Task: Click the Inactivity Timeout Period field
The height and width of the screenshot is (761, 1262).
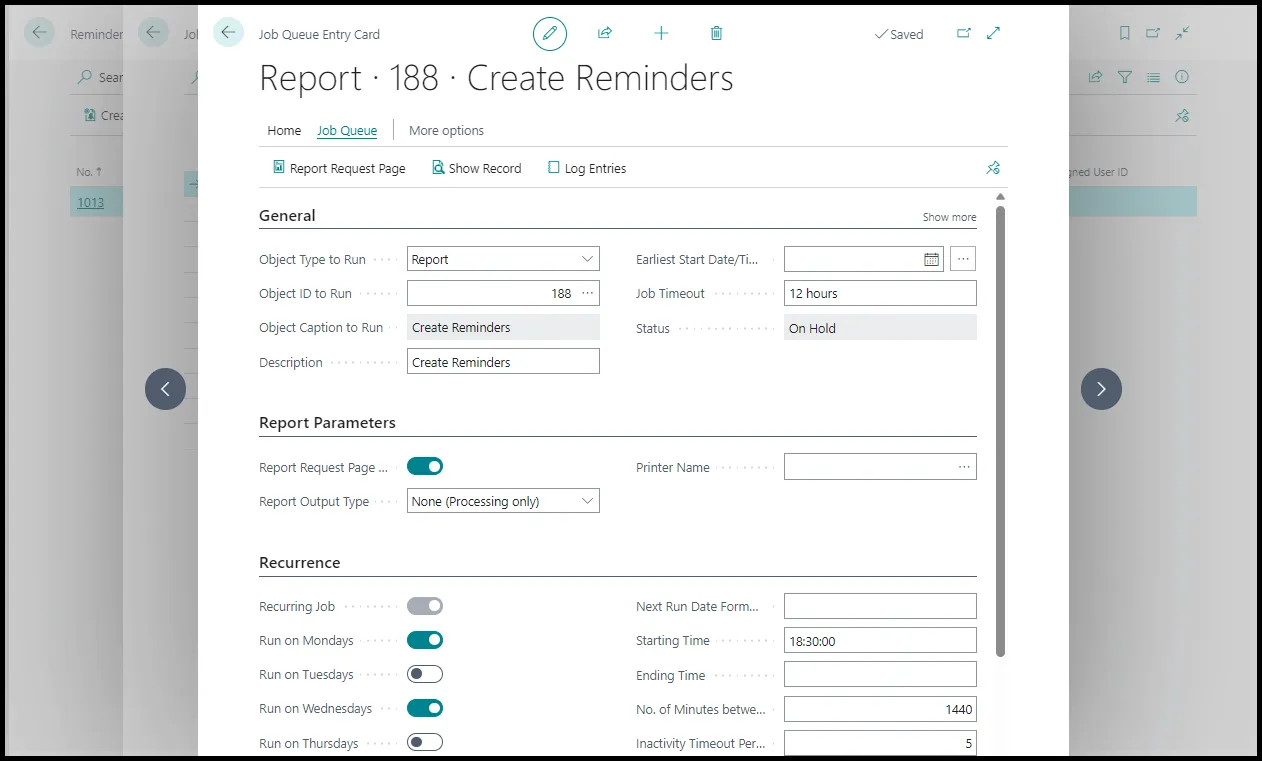Action: coord(880,743)
